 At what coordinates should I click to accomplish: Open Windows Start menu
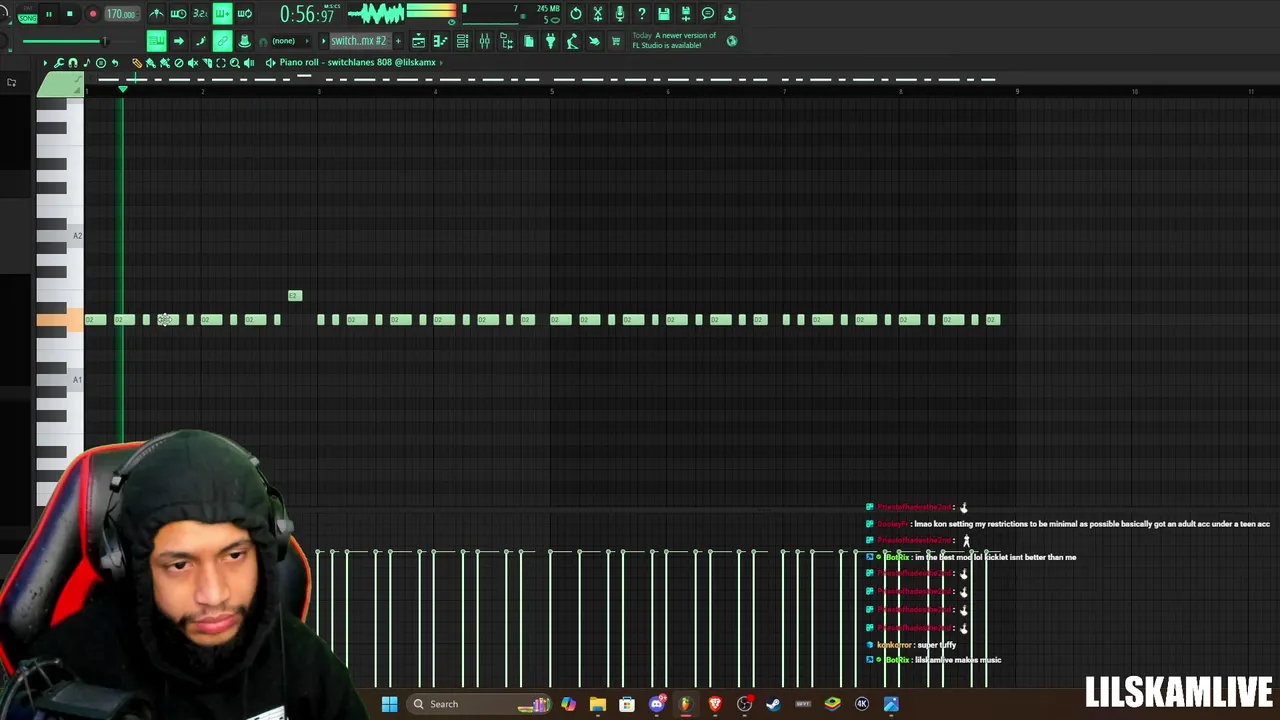(390, 704)
